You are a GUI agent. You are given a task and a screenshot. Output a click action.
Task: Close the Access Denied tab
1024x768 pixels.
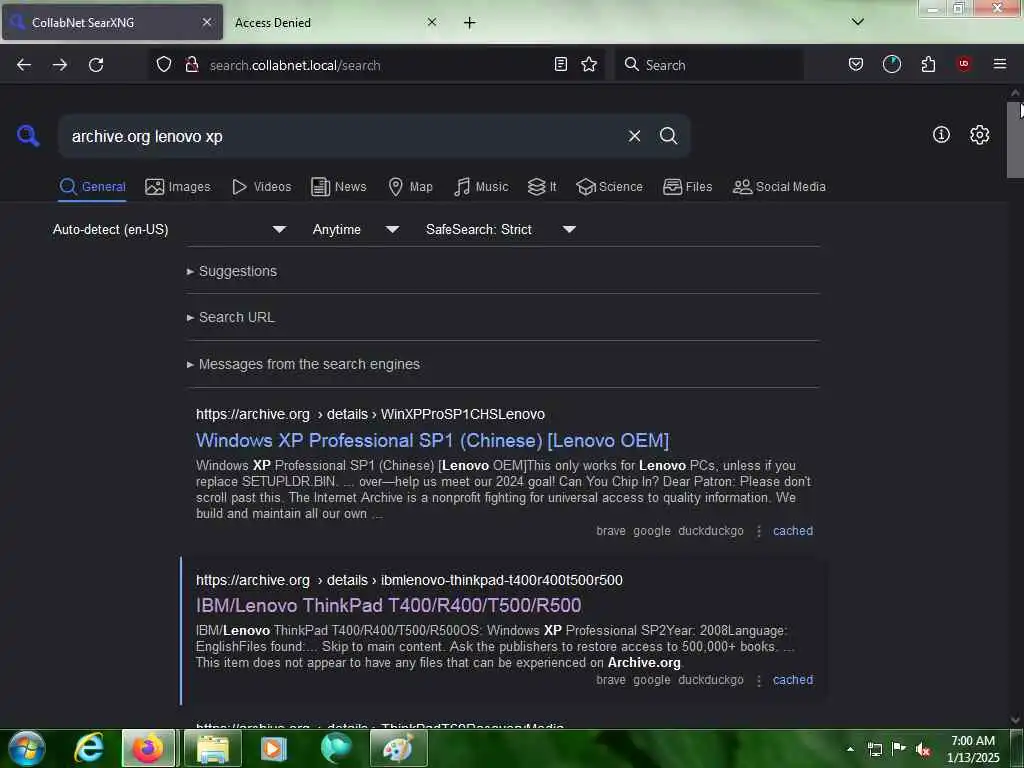(432, 22)
